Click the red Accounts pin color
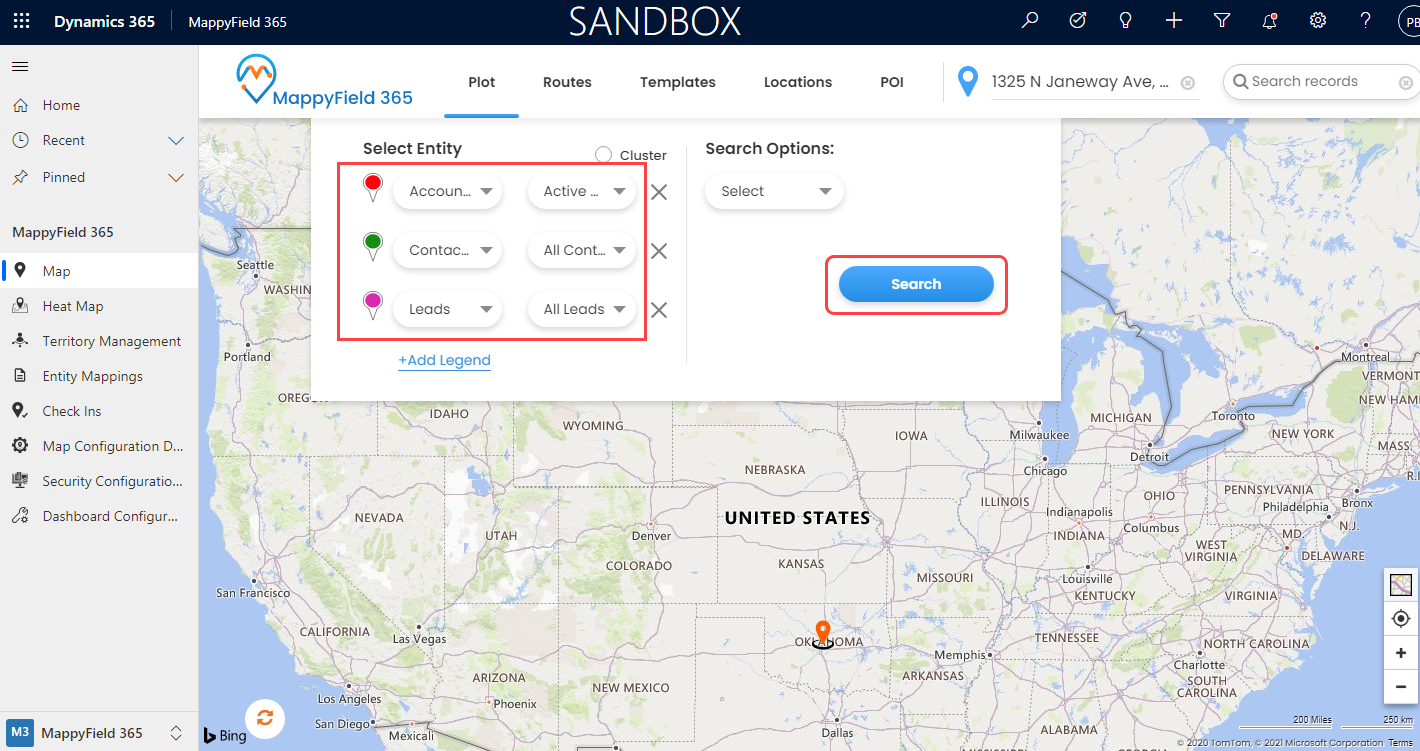 [x=373, y=187]
